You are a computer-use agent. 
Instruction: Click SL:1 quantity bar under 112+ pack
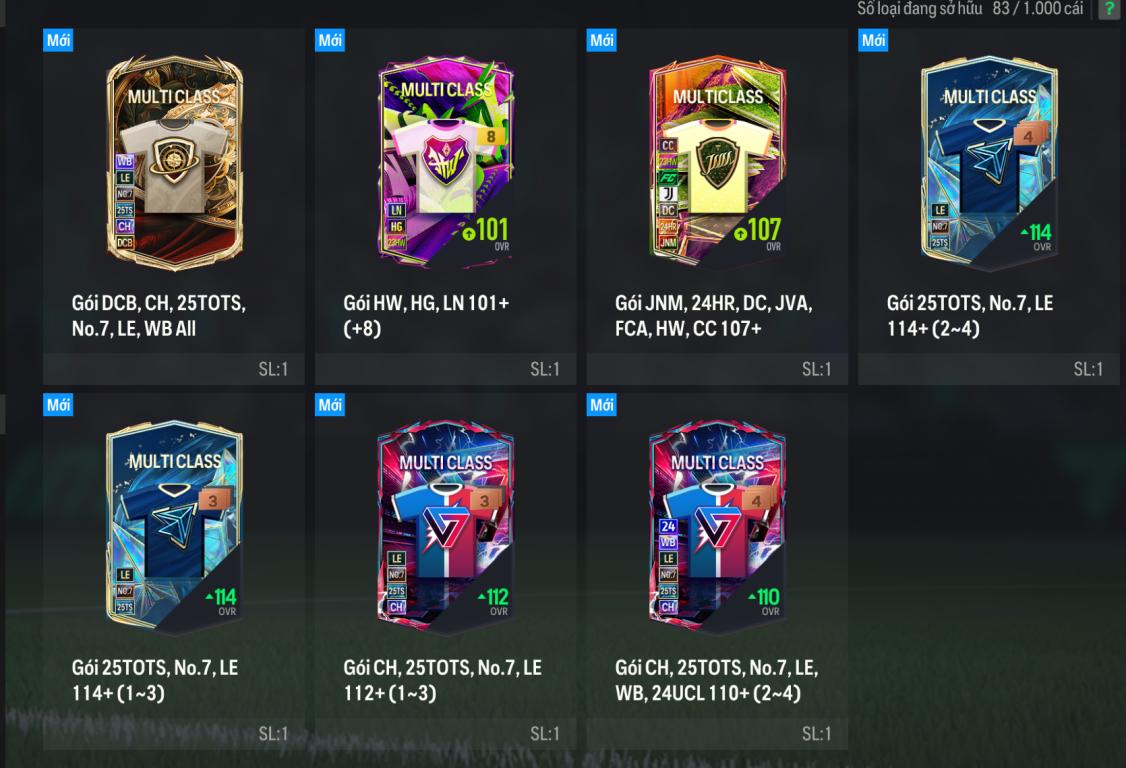pyautogui.click(x=446, y=734)
